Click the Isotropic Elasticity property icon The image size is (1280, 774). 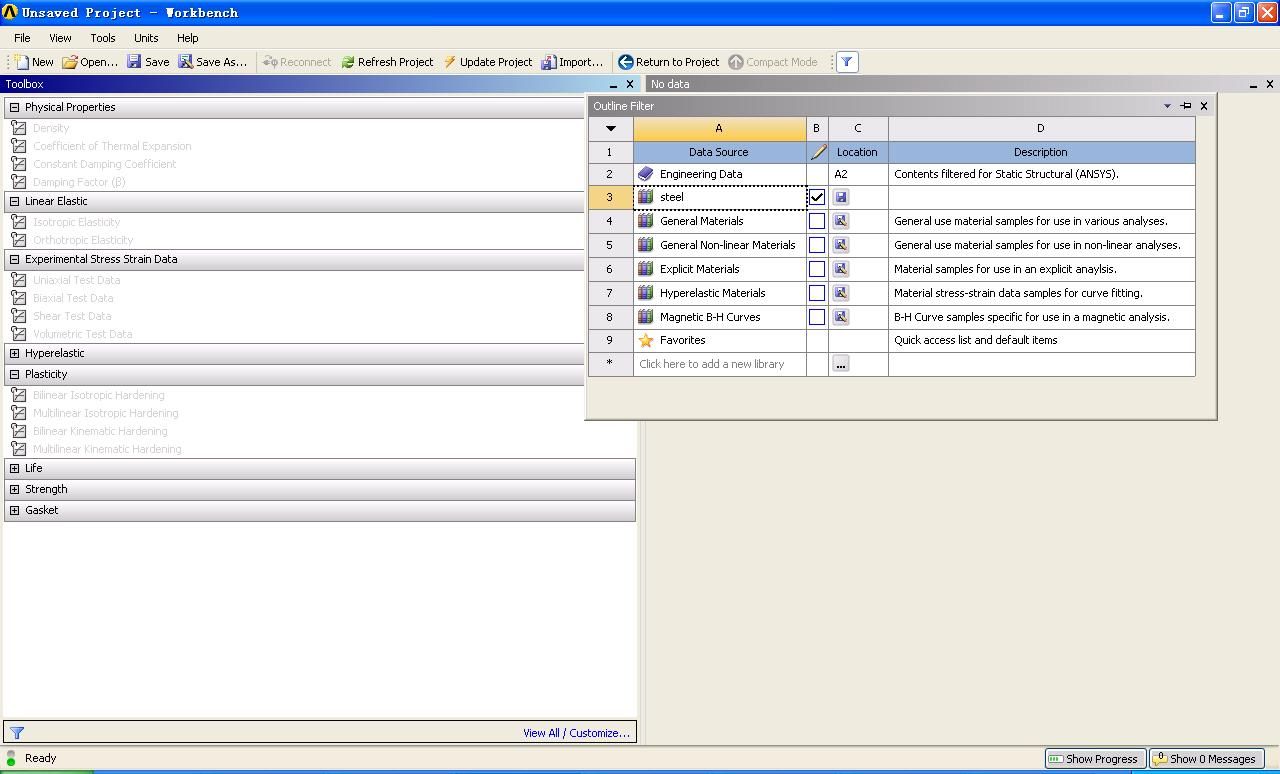pos(19,222)
